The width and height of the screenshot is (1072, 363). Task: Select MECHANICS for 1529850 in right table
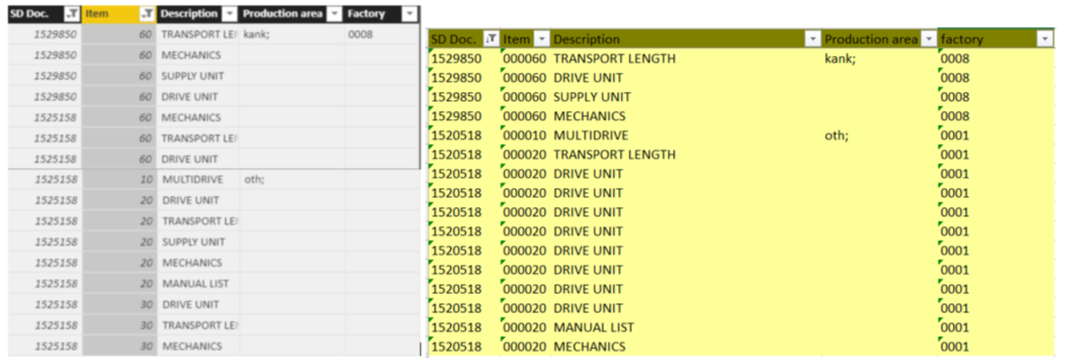tap(686, 116)
